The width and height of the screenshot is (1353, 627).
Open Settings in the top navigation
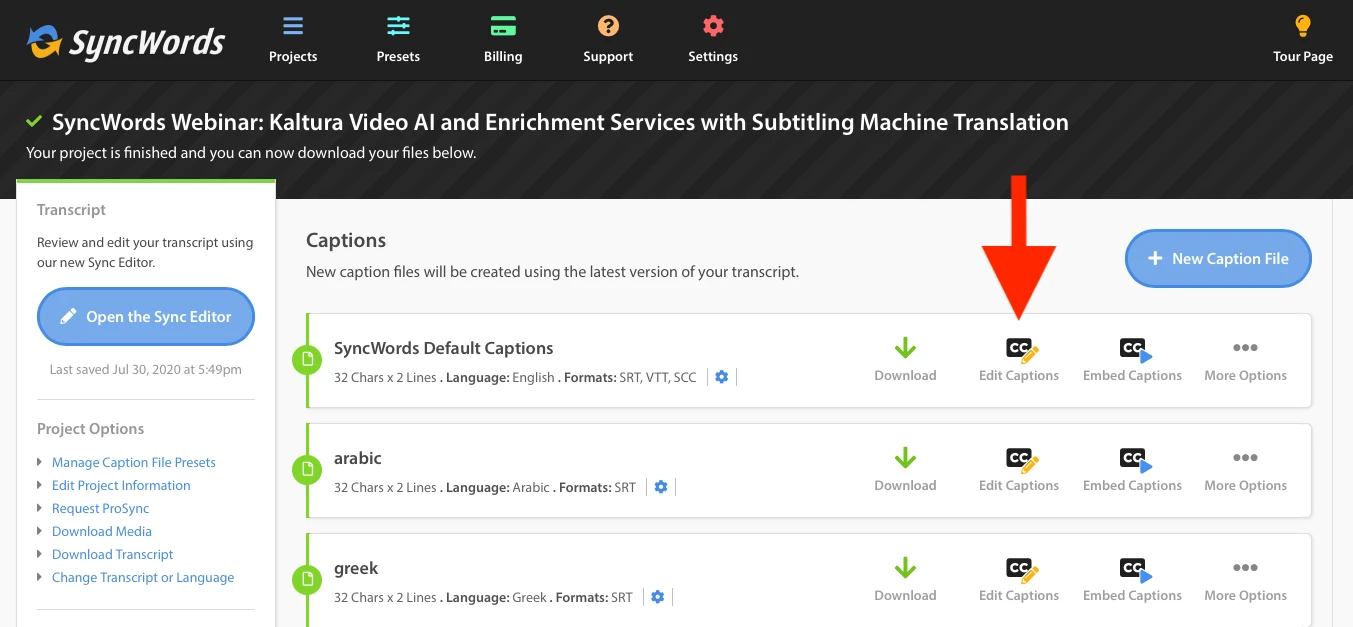(x=713, y=40)
